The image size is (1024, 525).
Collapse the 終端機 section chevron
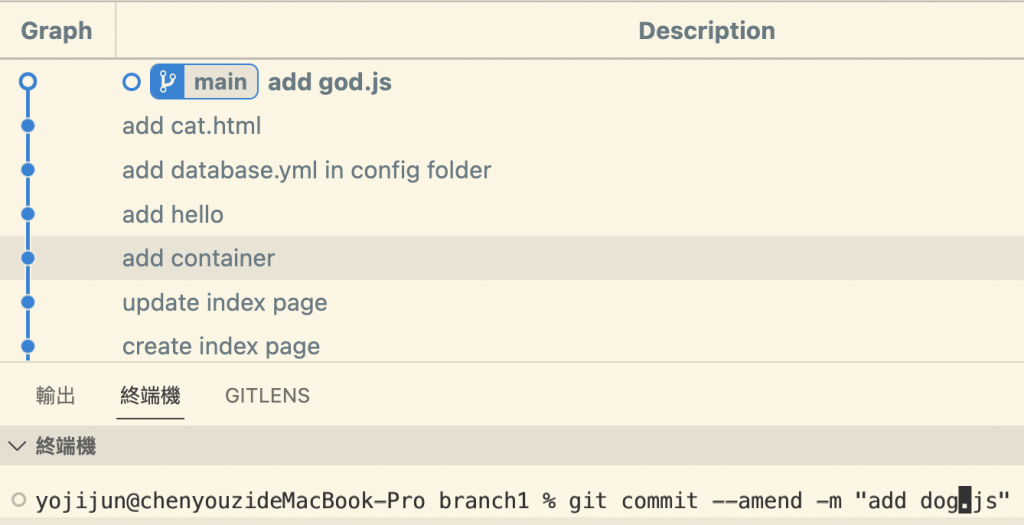18,446
